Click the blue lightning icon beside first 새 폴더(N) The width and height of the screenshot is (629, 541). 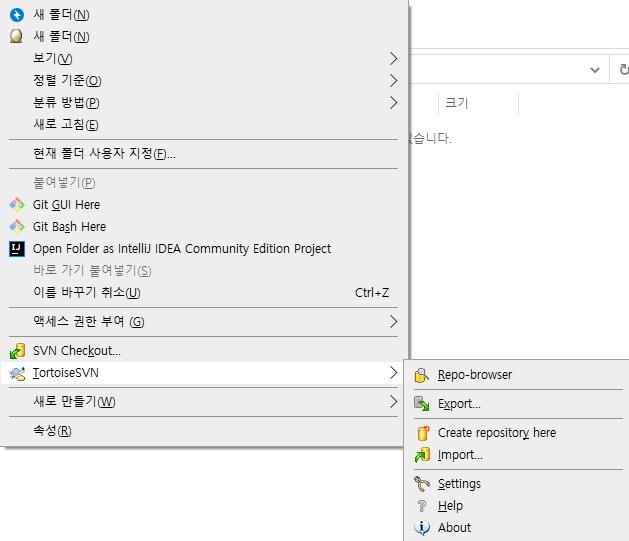click(x=17, y=15)
